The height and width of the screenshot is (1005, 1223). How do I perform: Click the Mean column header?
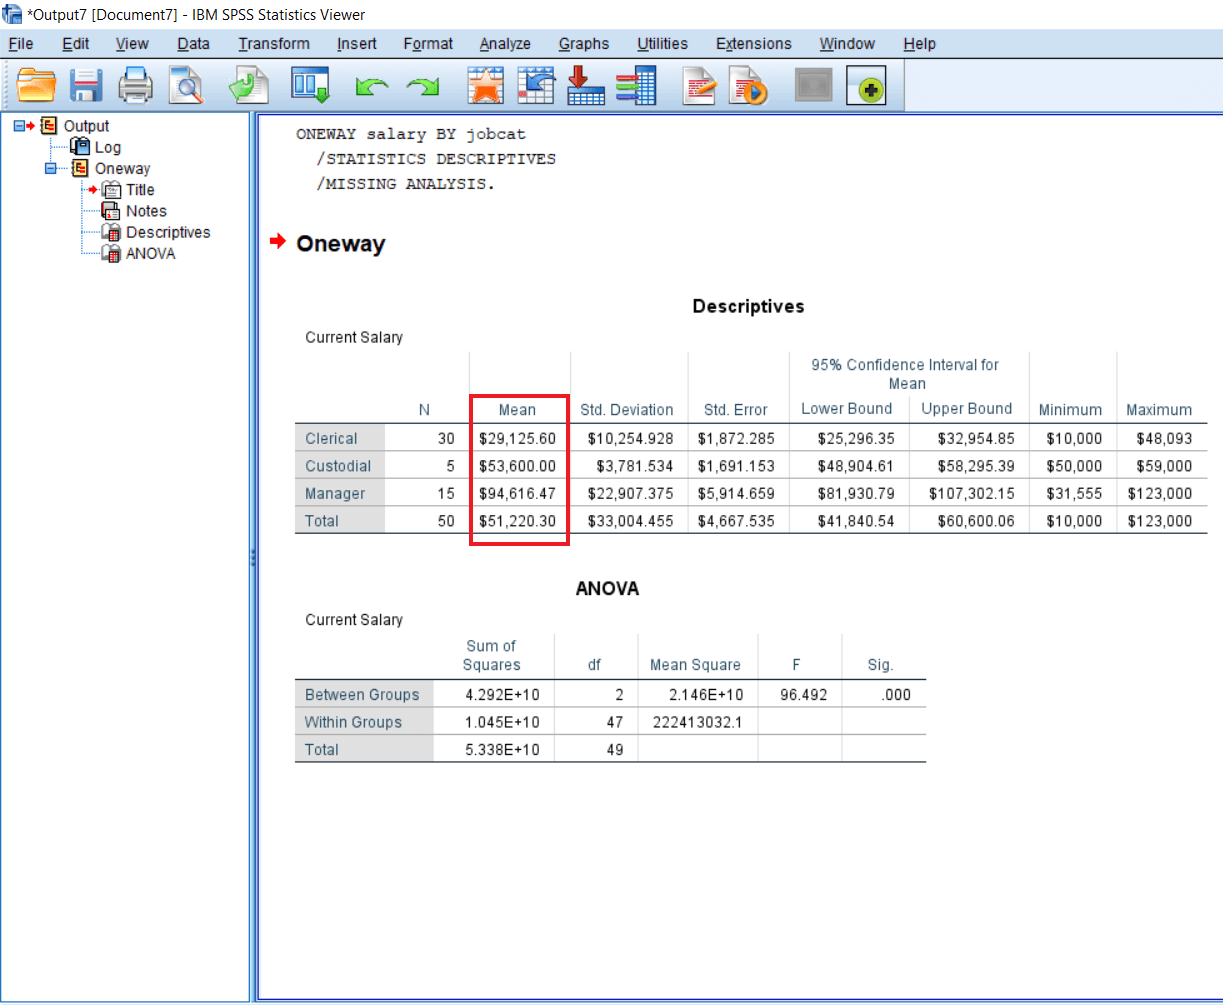pyautogui.click(x=518, y=410)
